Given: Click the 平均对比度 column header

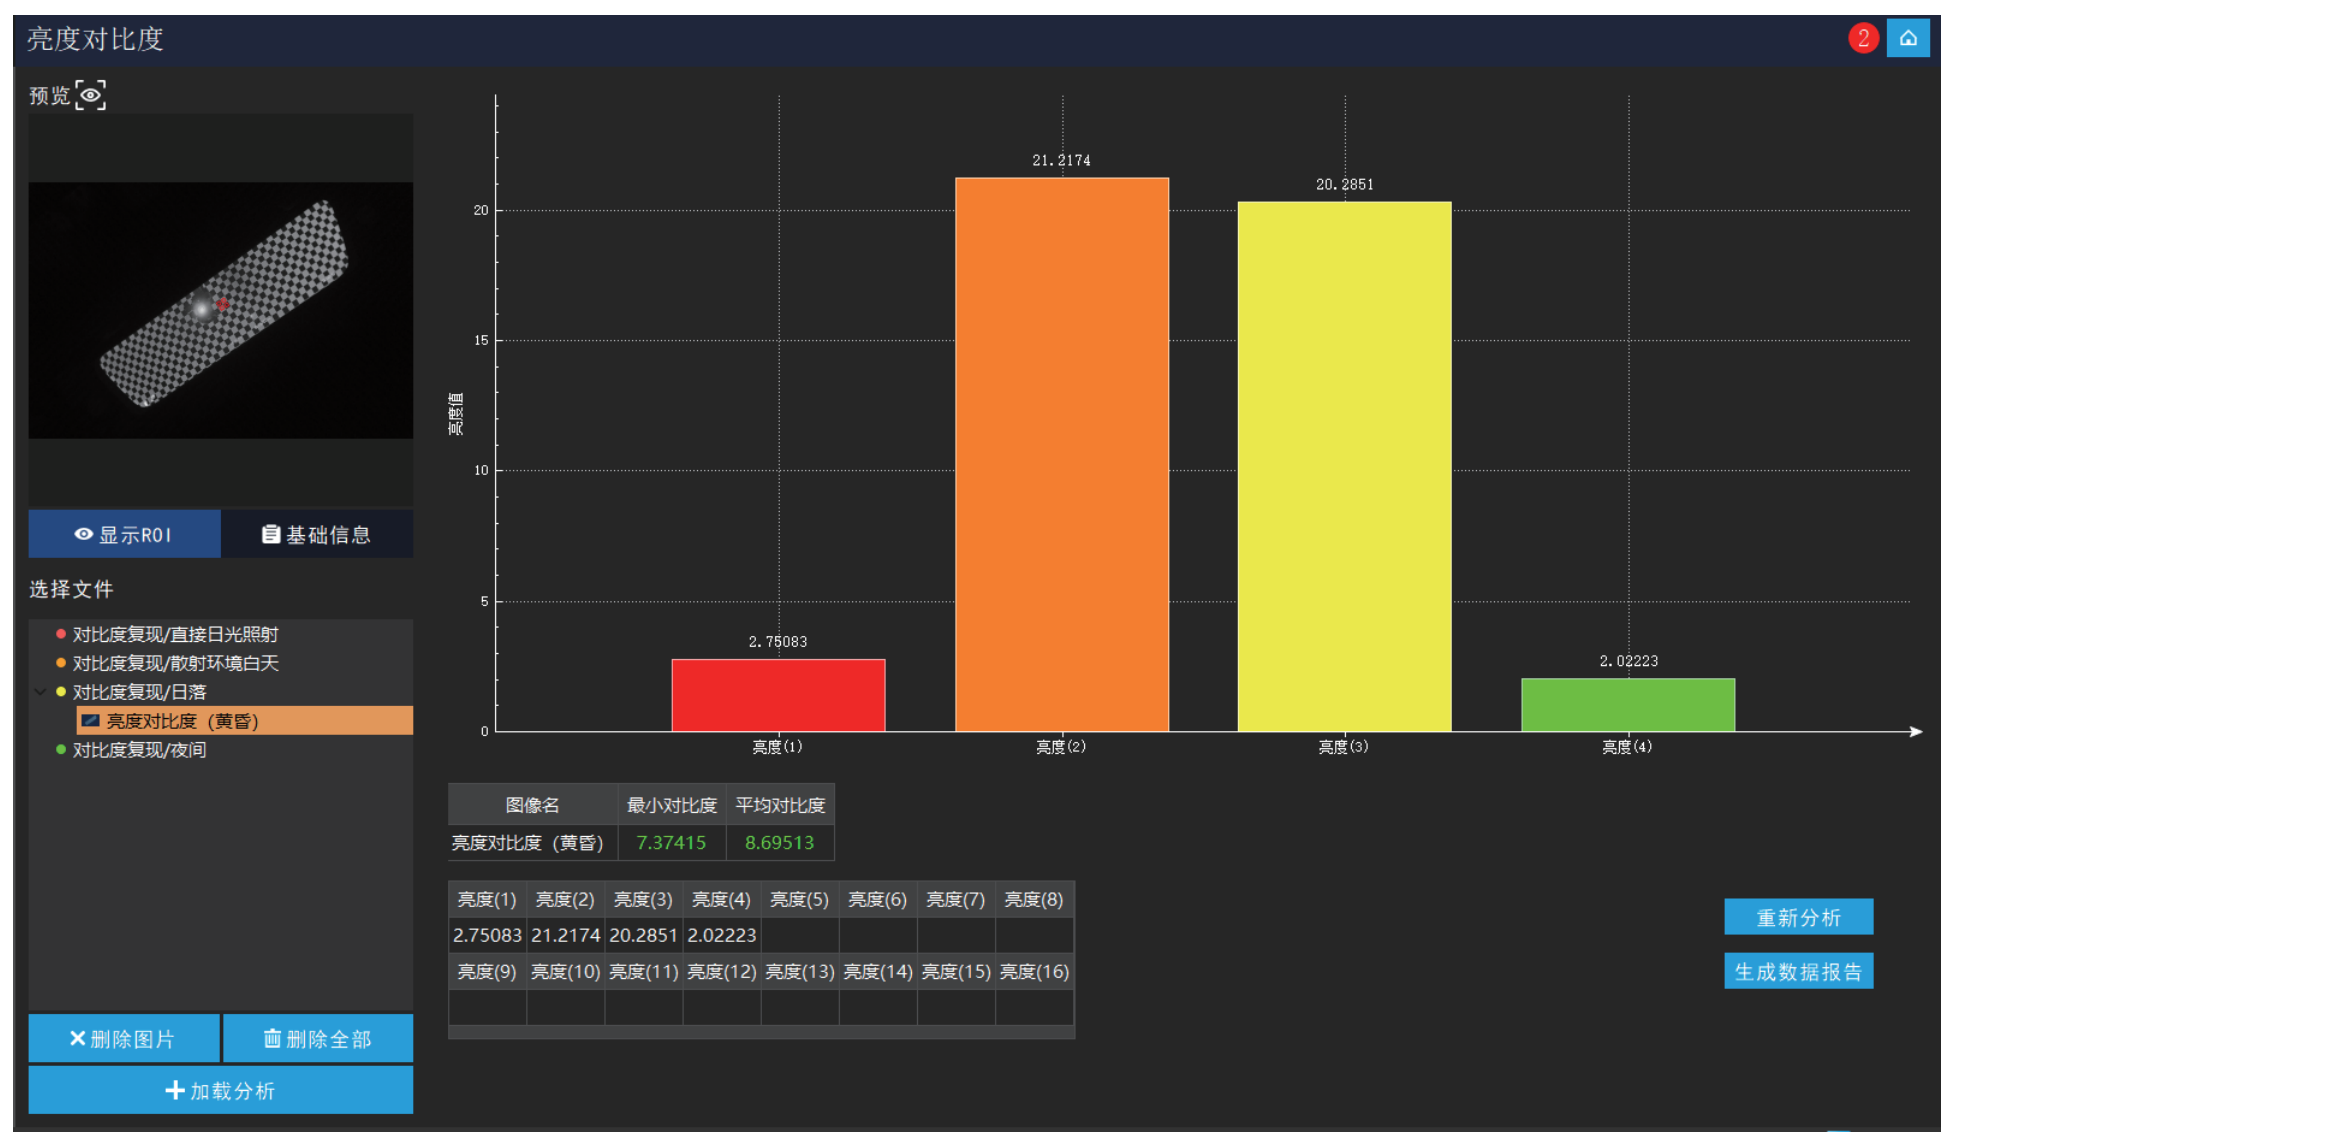Looking at the screenshot, I should click(x=780, y=805).
